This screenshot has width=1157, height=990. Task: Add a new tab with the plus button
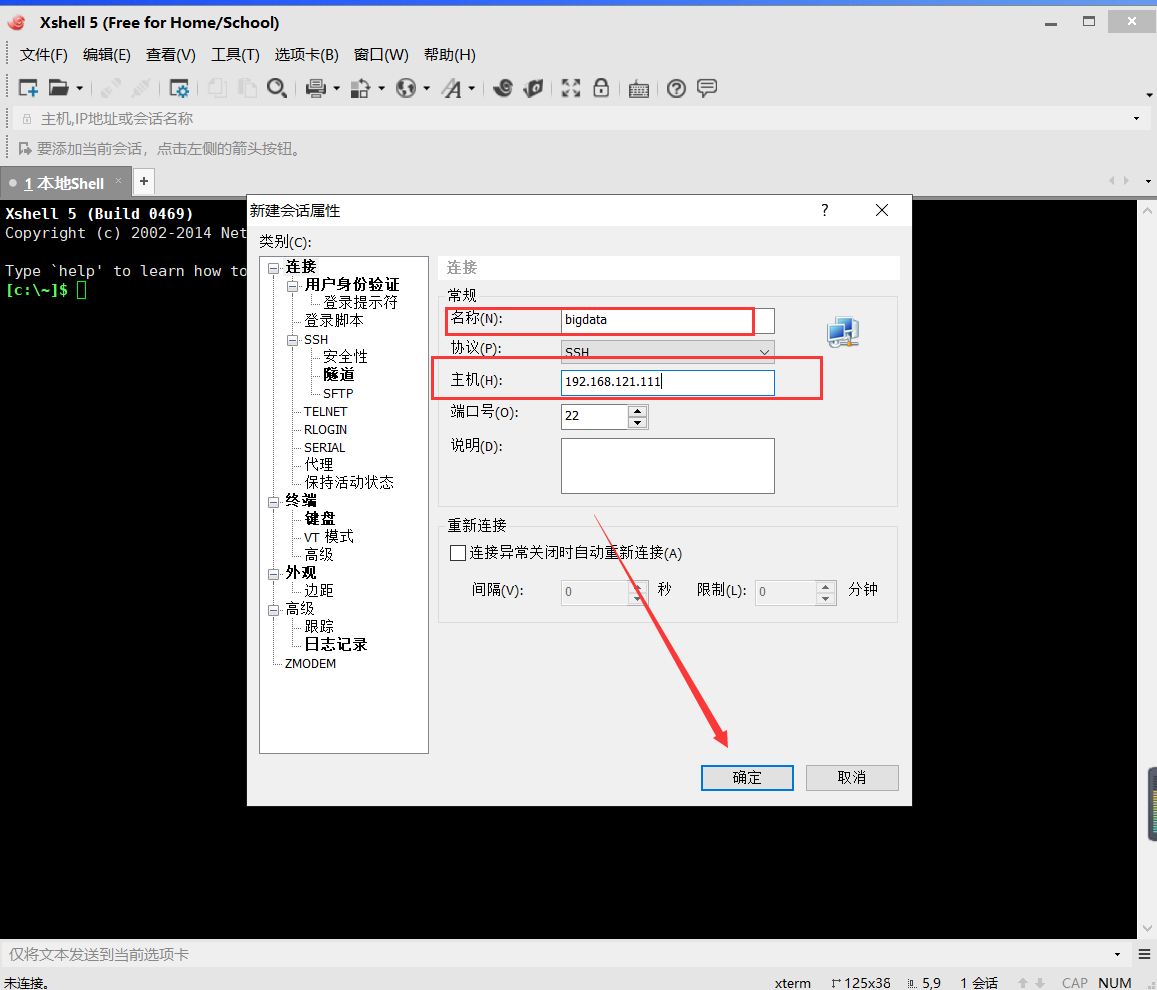(x=144, y=181)
